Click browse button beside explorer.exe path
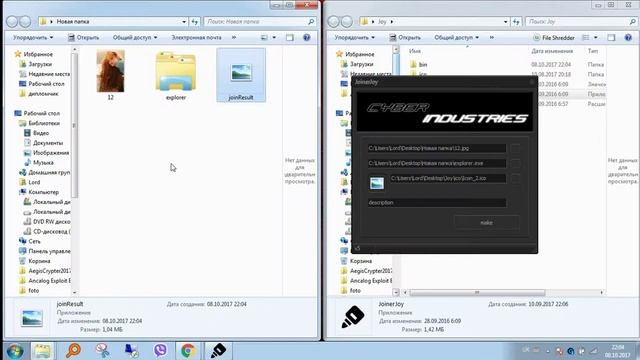The height and width of the screenshot is (360, 640). (516, 163)
